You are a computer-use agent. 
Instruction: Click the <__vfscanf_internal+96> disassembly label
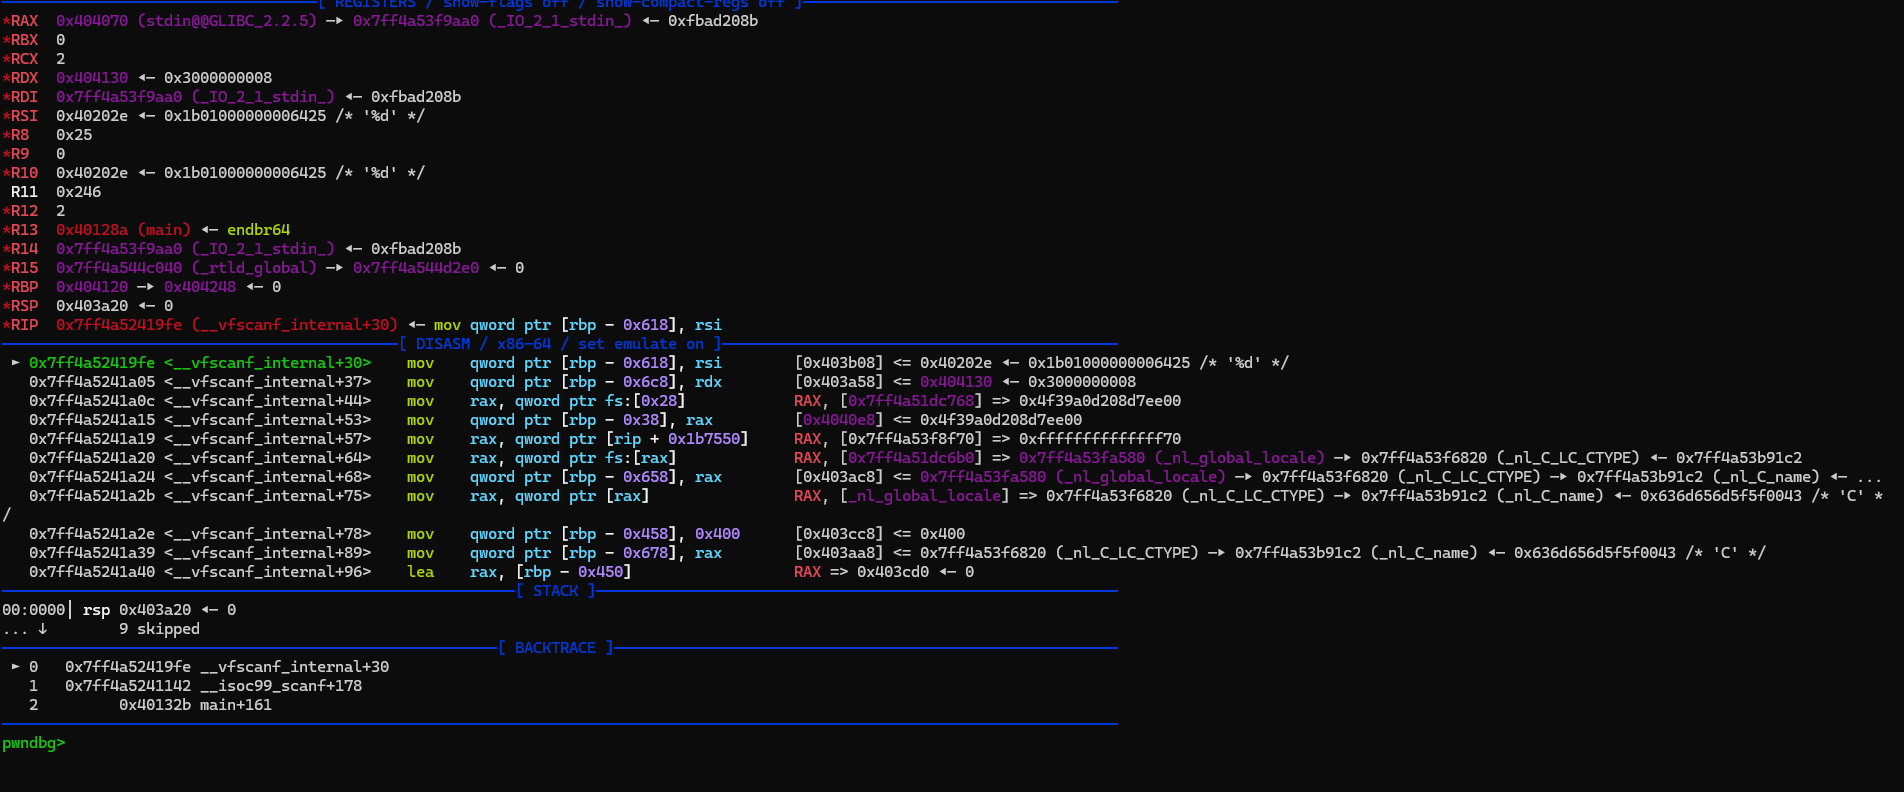click(x=267, y=572)
